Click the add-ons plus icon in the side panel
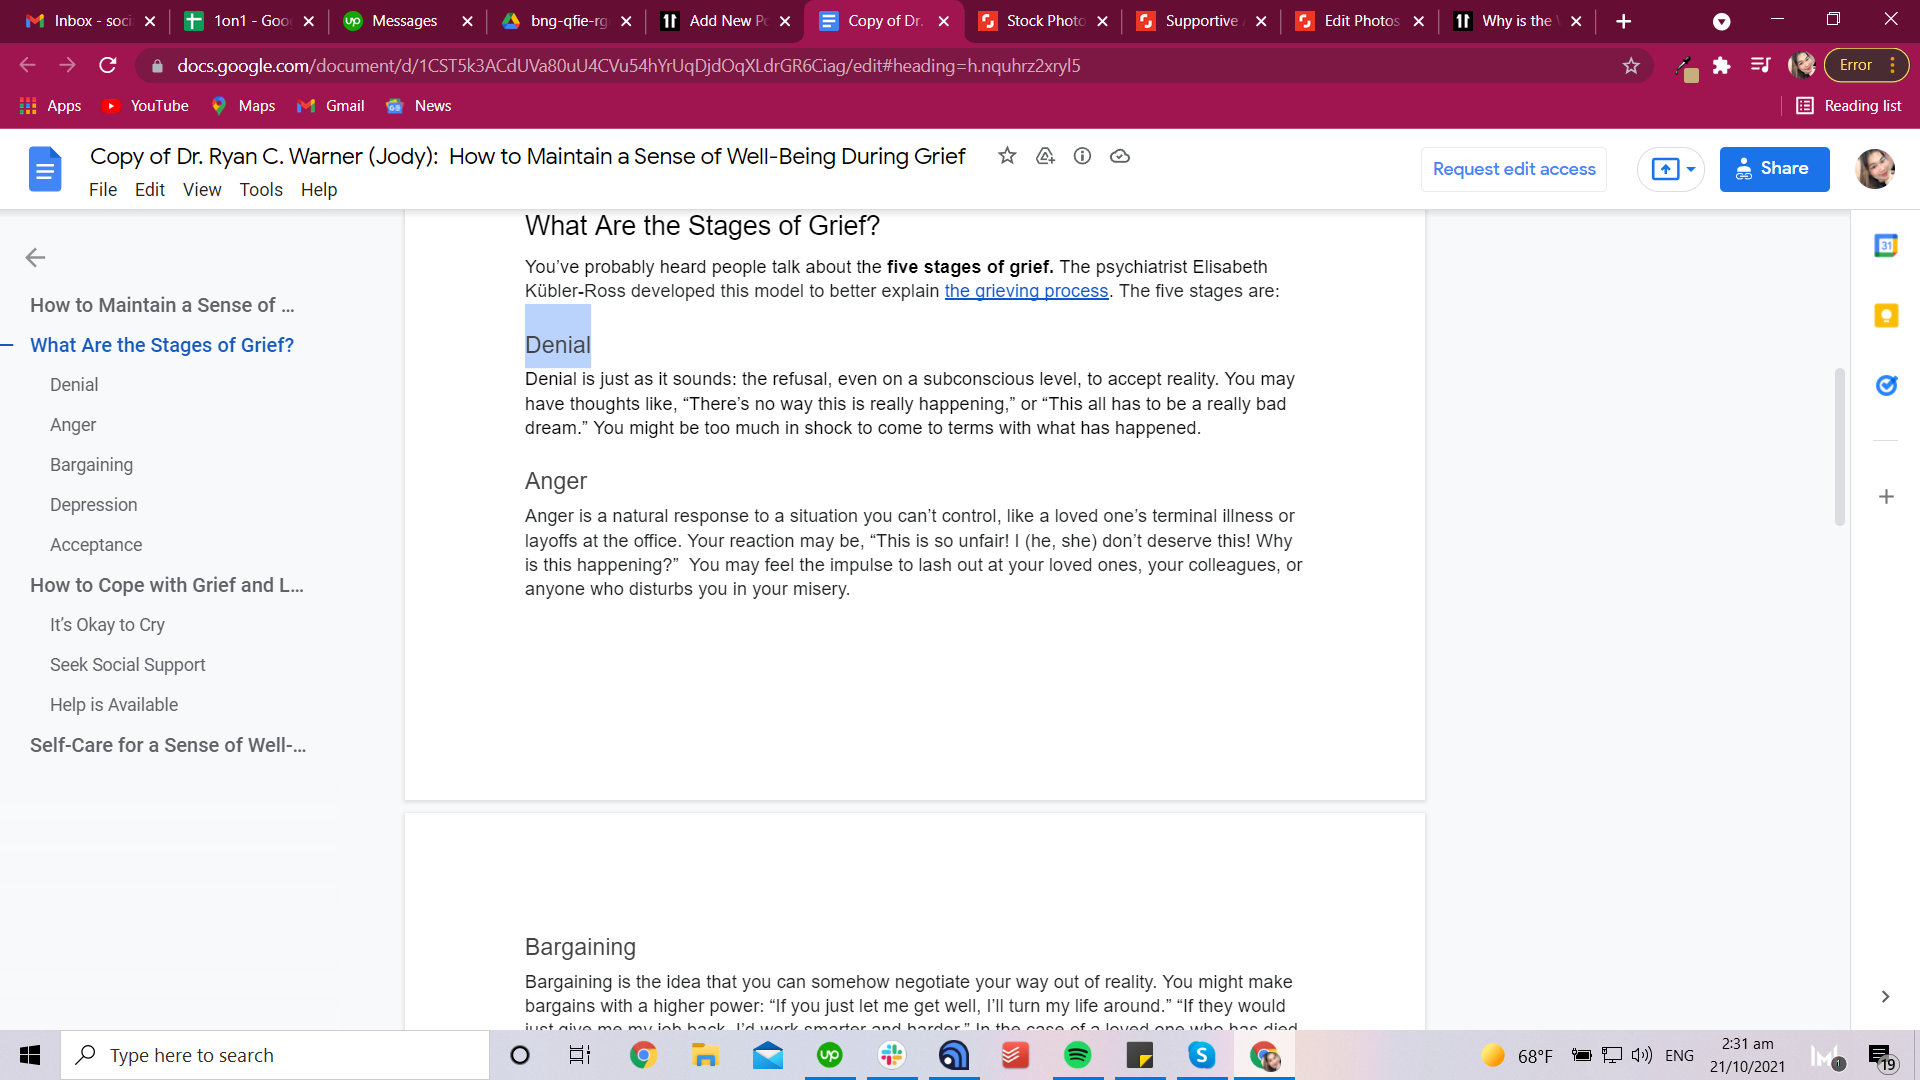The width and height of the screenshot is (1920, 1080). pos(1886,497)
